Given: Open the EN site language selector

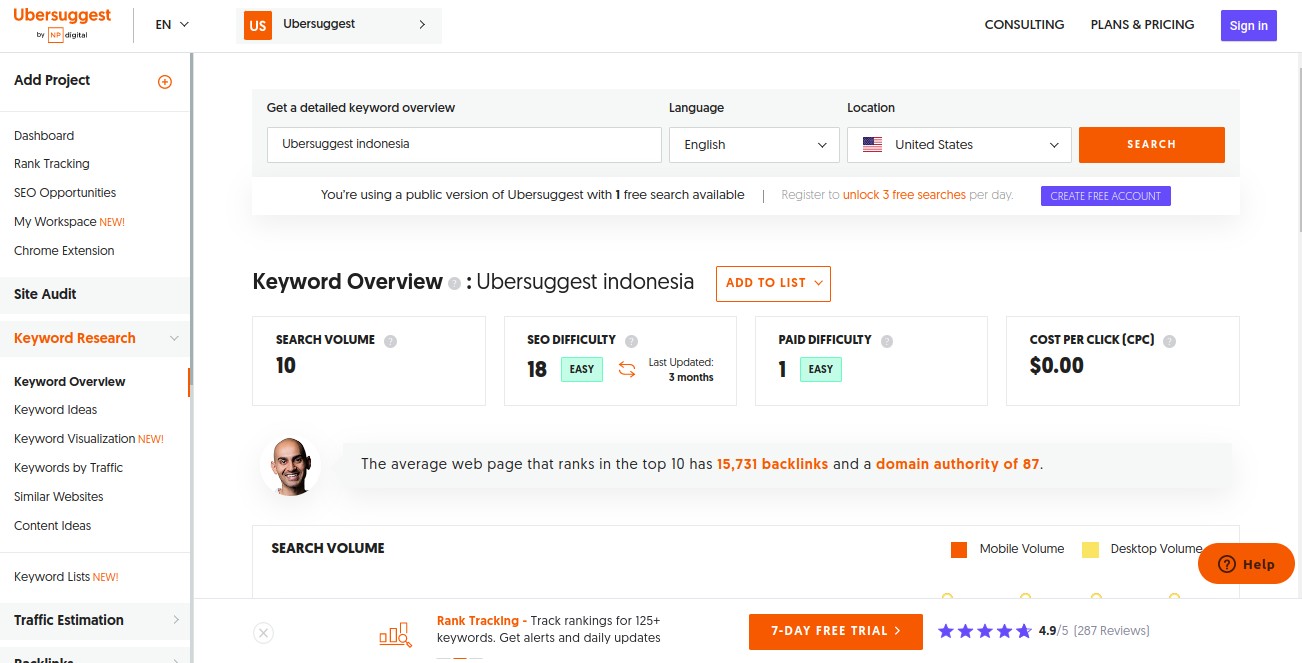Looking at the screenshot, I should pos(172,25).
